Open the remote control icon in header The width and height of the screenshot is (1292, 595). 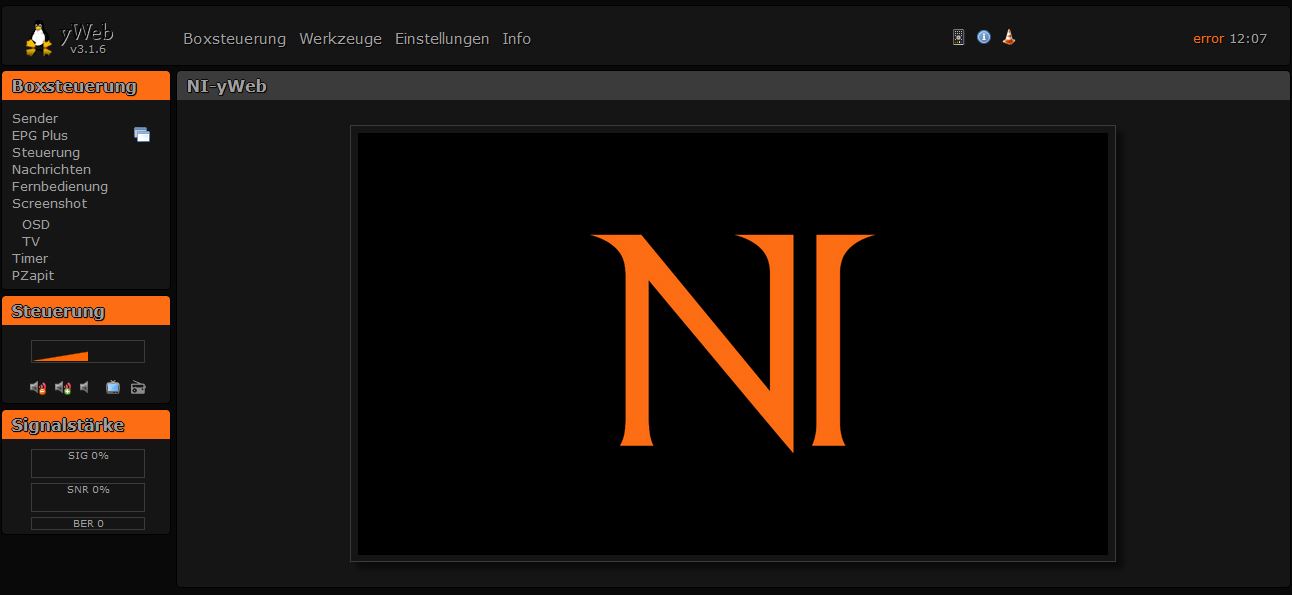point(958,38)
